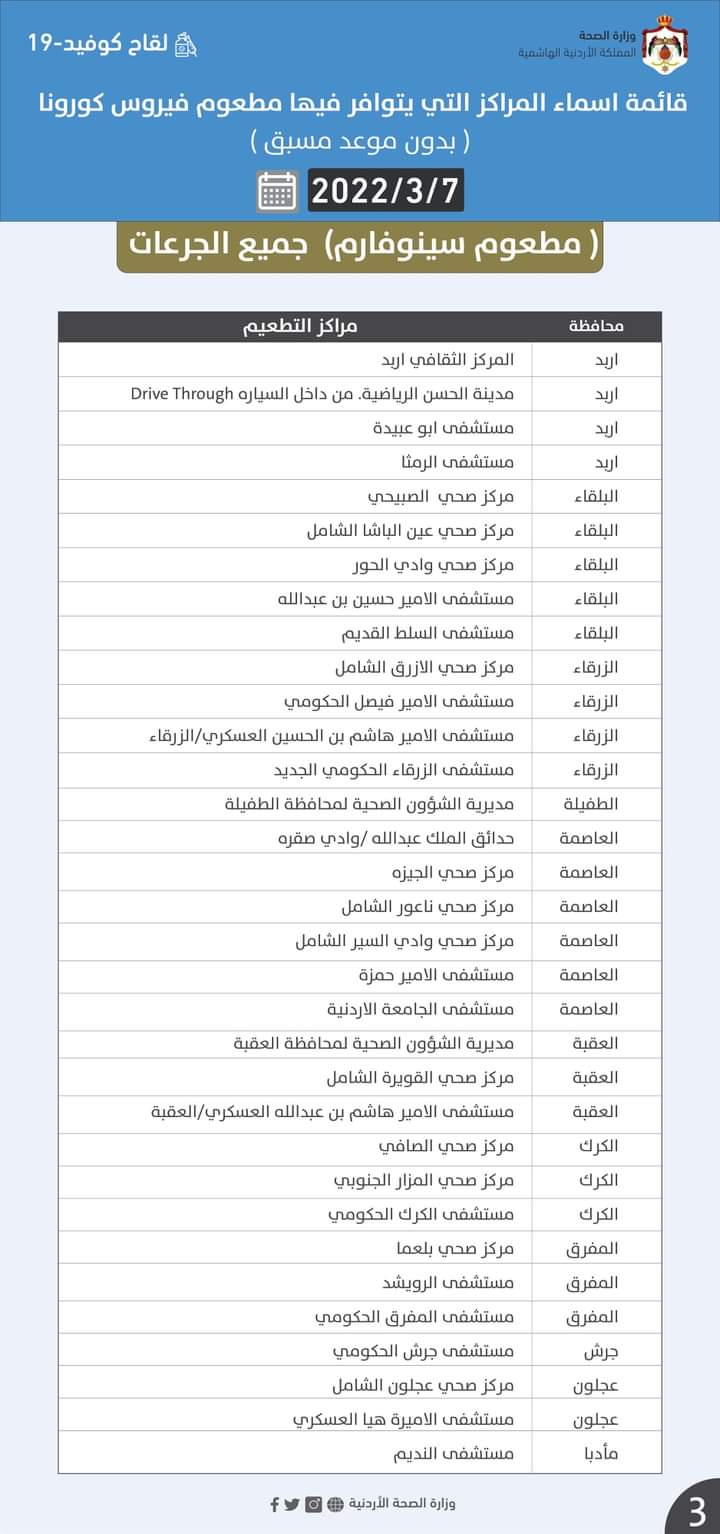Select the مستشفى جرش الحكومي row
Screen dimensions: 720x1534
click(x=423, y=1351)
